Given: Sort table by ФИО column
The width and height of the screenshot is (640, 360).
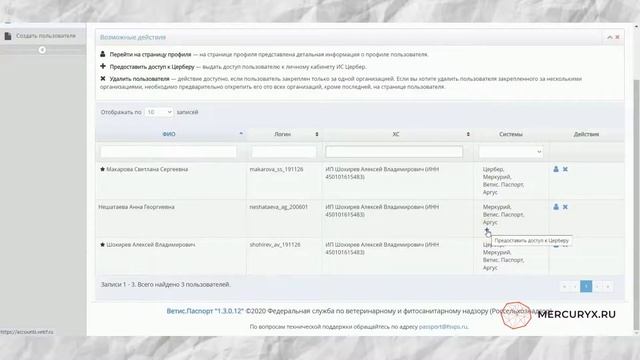Looking at the screenshot, I should [x=169, y=134].
